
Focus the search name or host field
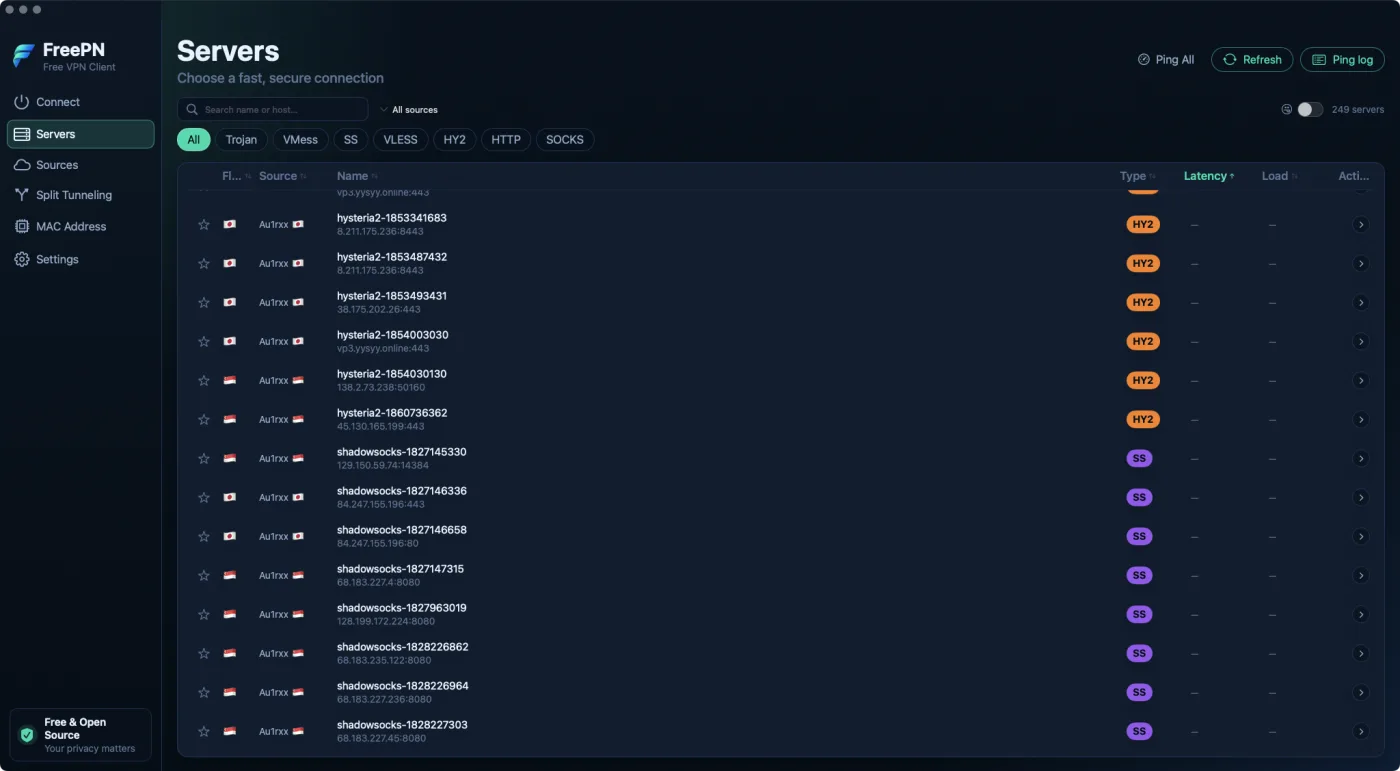pyautogui.click(x=273, y=110)
